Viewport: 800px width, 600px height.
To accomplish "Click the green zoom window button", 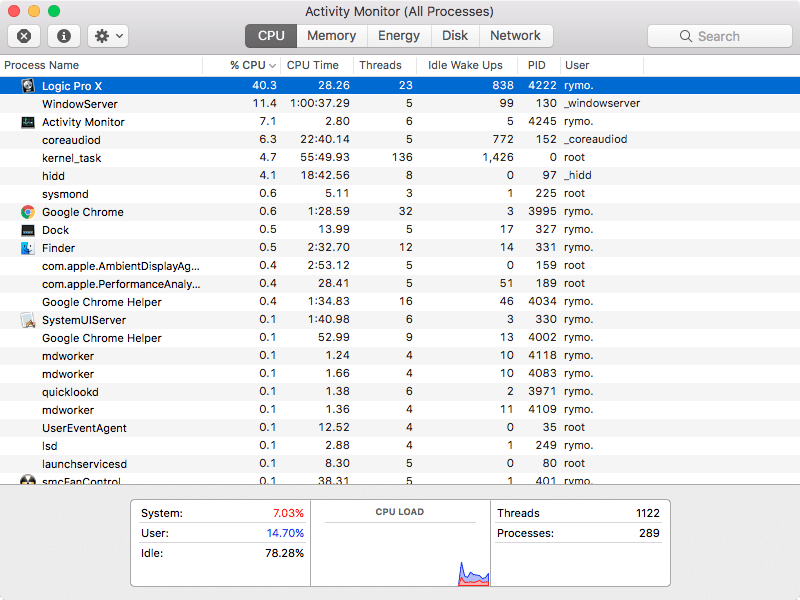I will click(x=54, y=11).
